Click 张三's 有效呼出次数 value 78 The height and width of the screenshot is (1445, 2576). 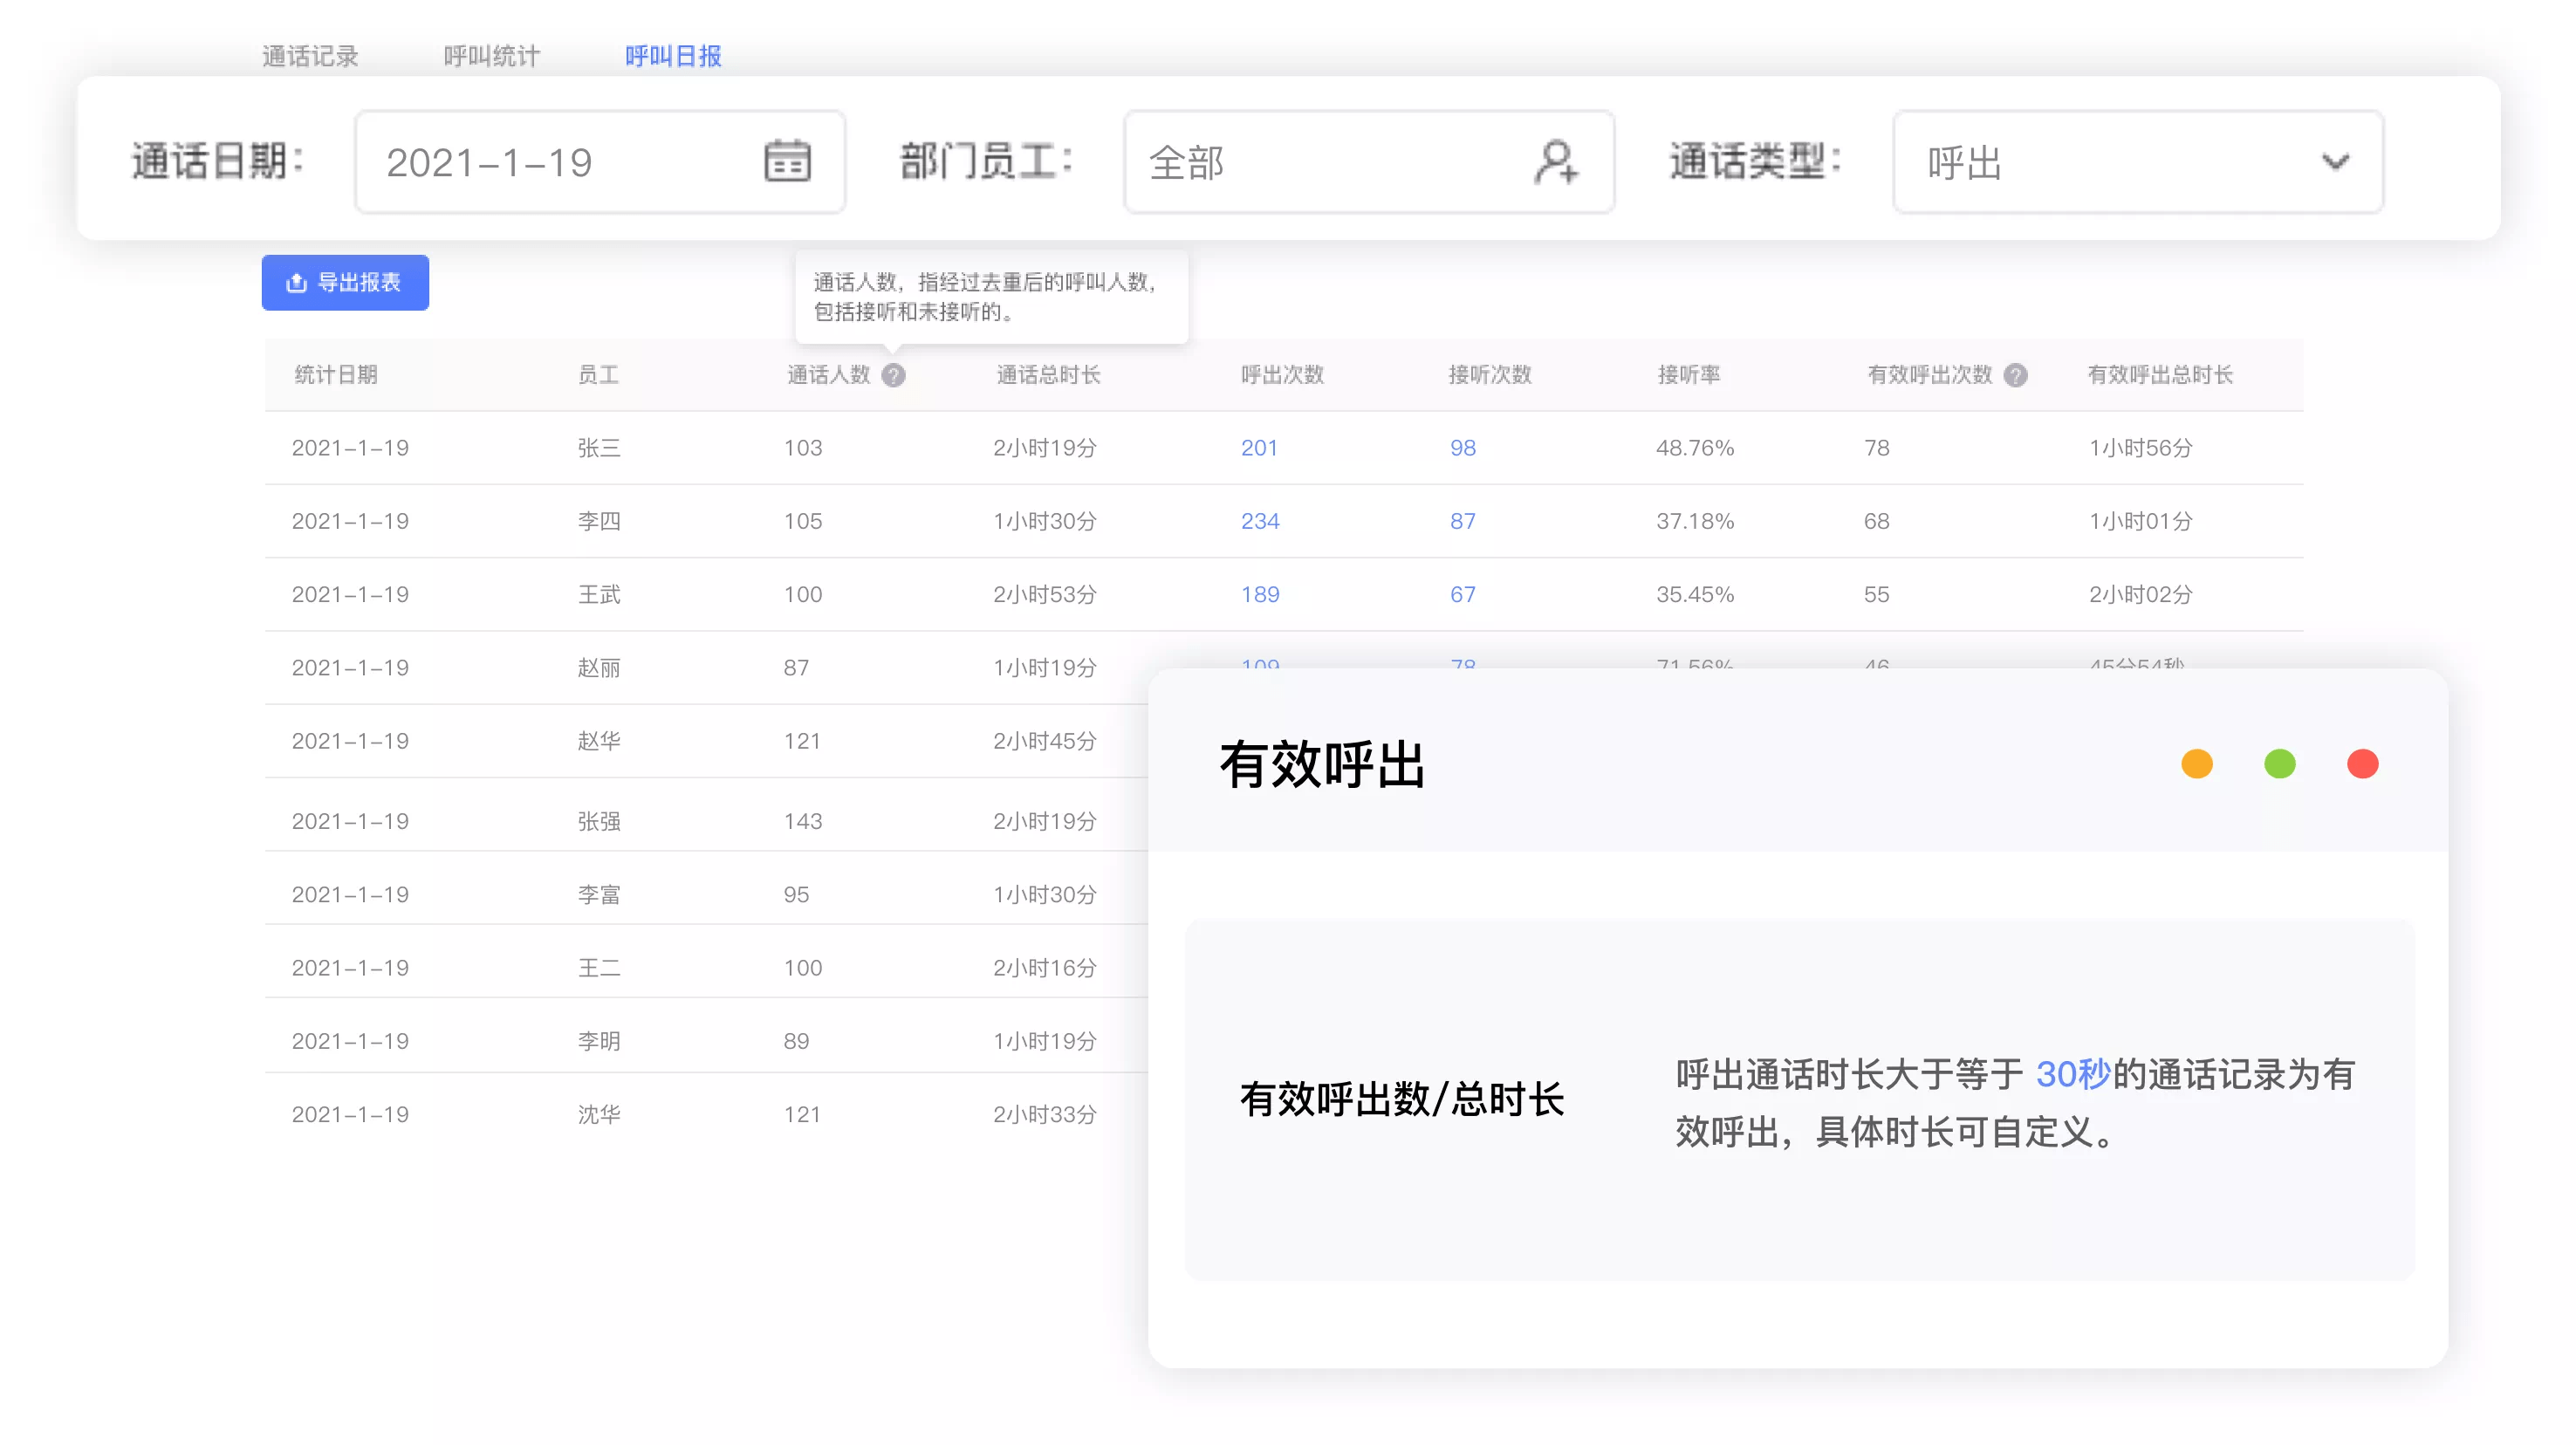(x=1877, y=448)
